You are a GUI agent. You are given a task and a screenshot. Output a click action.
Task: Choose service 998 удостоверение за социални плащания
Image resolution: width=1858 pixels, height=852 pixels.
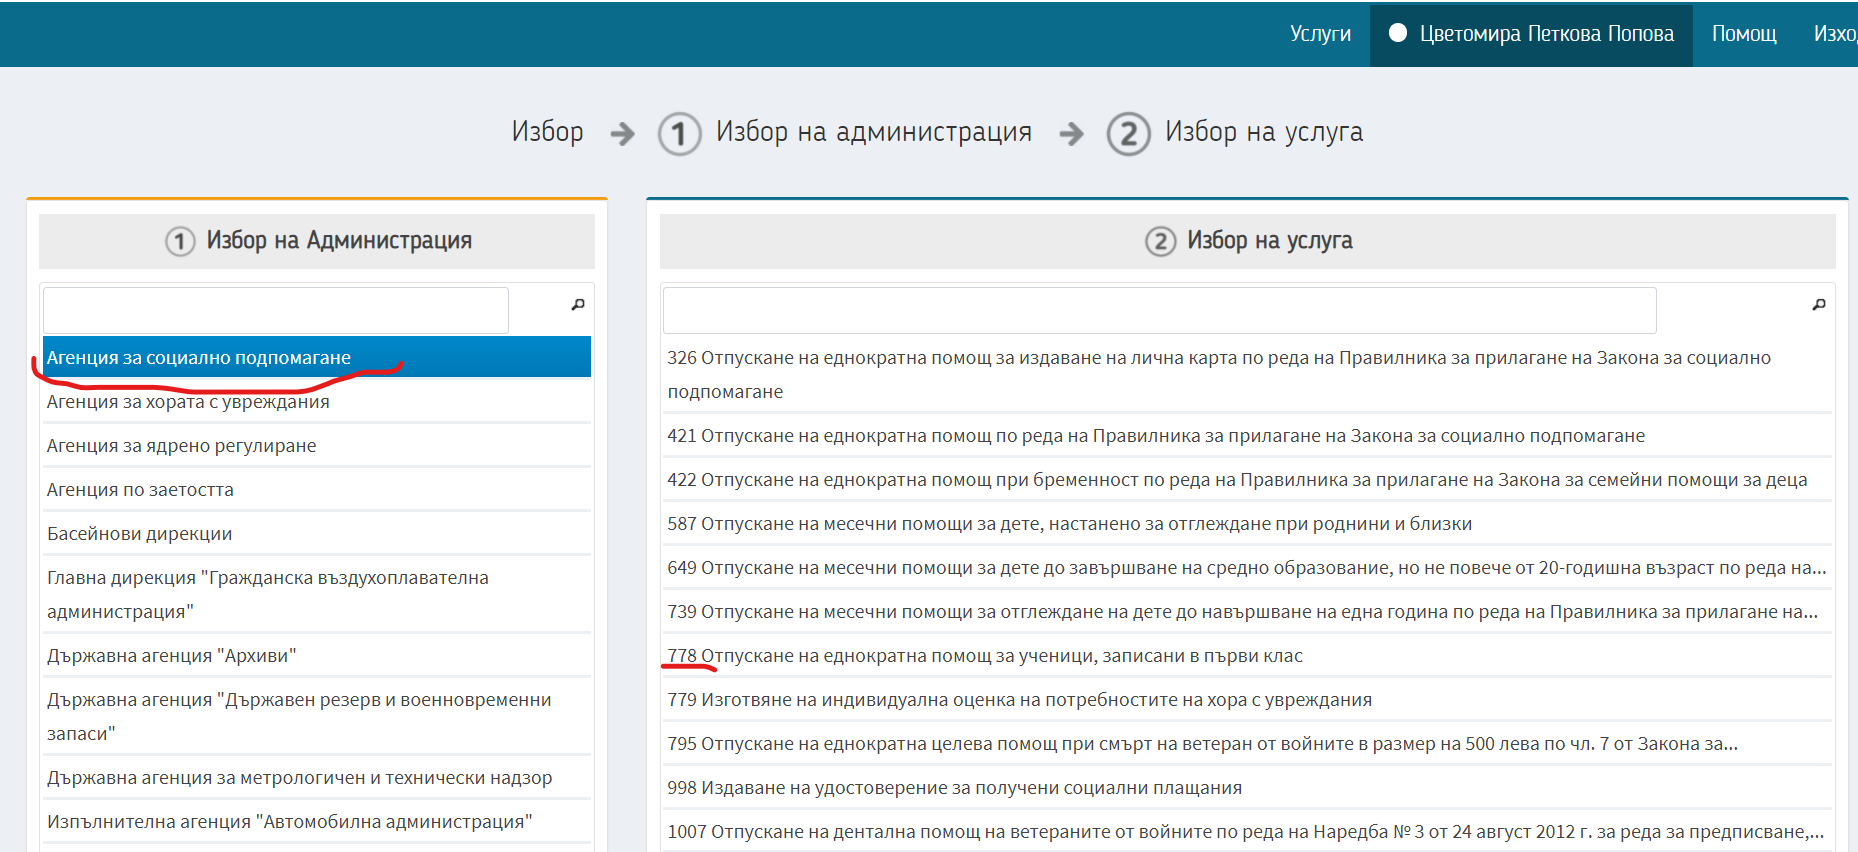1247,787
